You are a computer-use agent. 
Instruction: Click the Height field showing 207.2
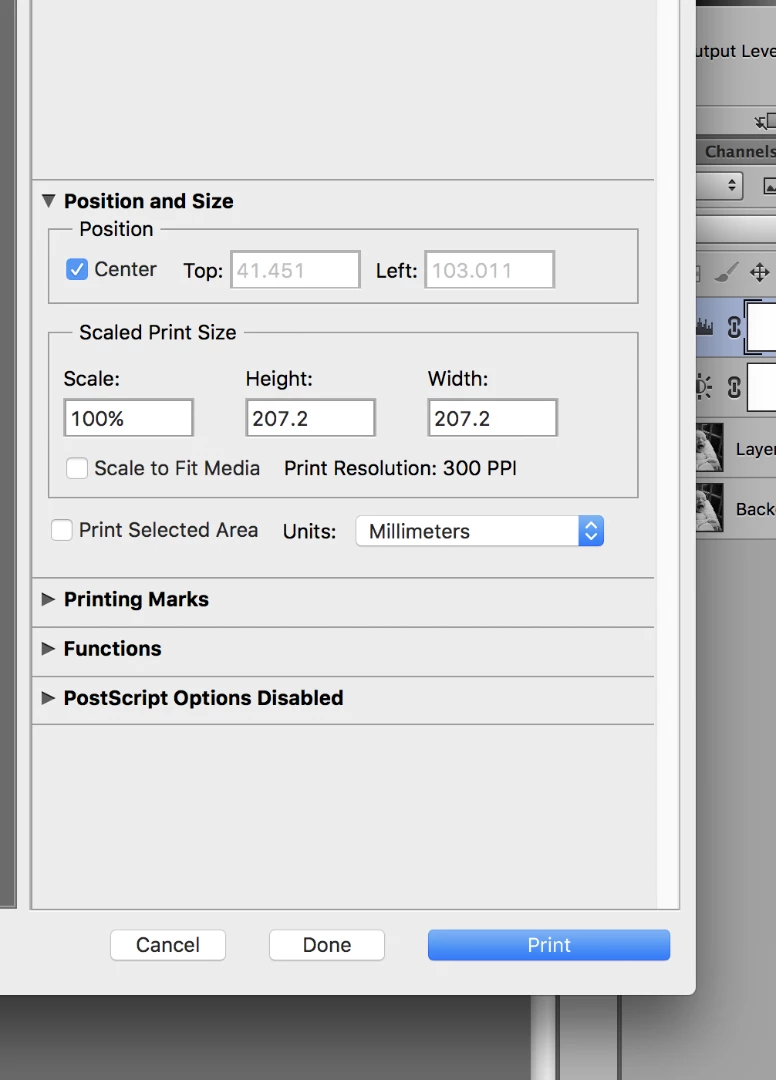[x=311, y=418]
